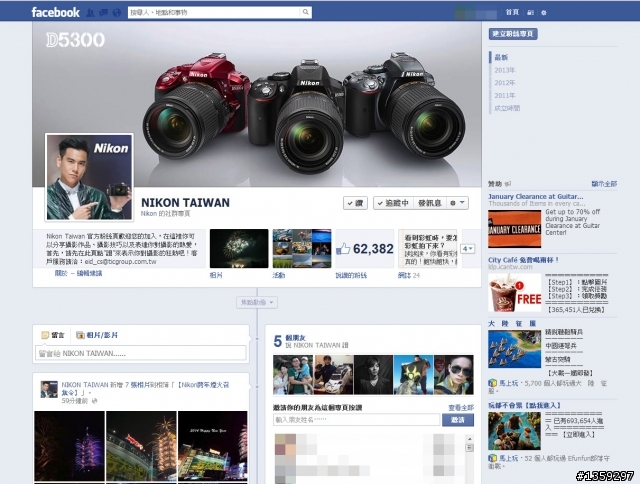This screenshot has width=640, height=484.
Task: Click play now link under ships ad
Action: [x=509, y=383]
